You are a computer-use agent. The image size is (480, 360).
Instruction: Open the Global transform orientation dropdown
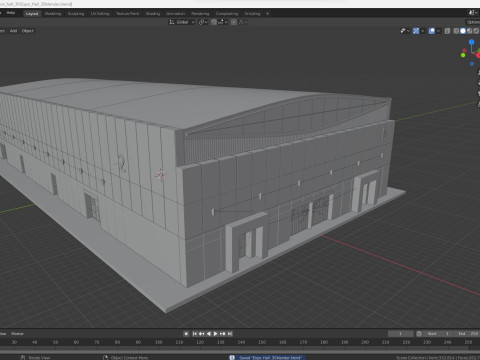[x=182, y=22]
